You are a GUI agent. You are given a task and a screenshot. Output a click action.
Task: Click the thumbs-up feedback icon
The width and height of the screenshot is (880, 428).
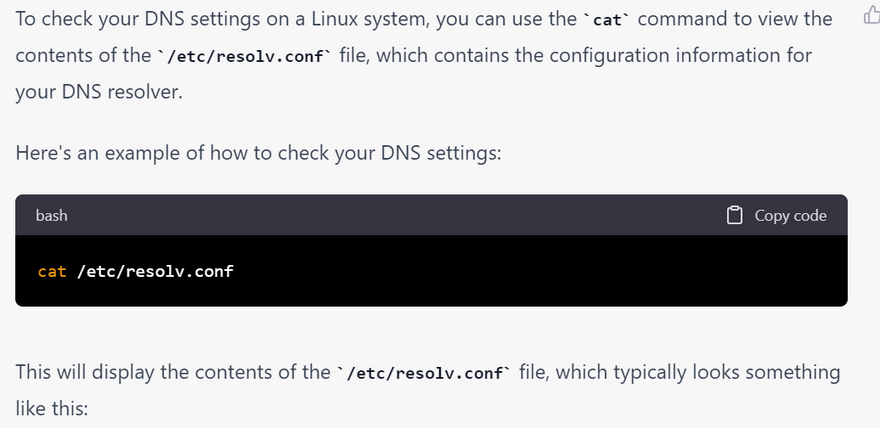(x=870, y=16)
